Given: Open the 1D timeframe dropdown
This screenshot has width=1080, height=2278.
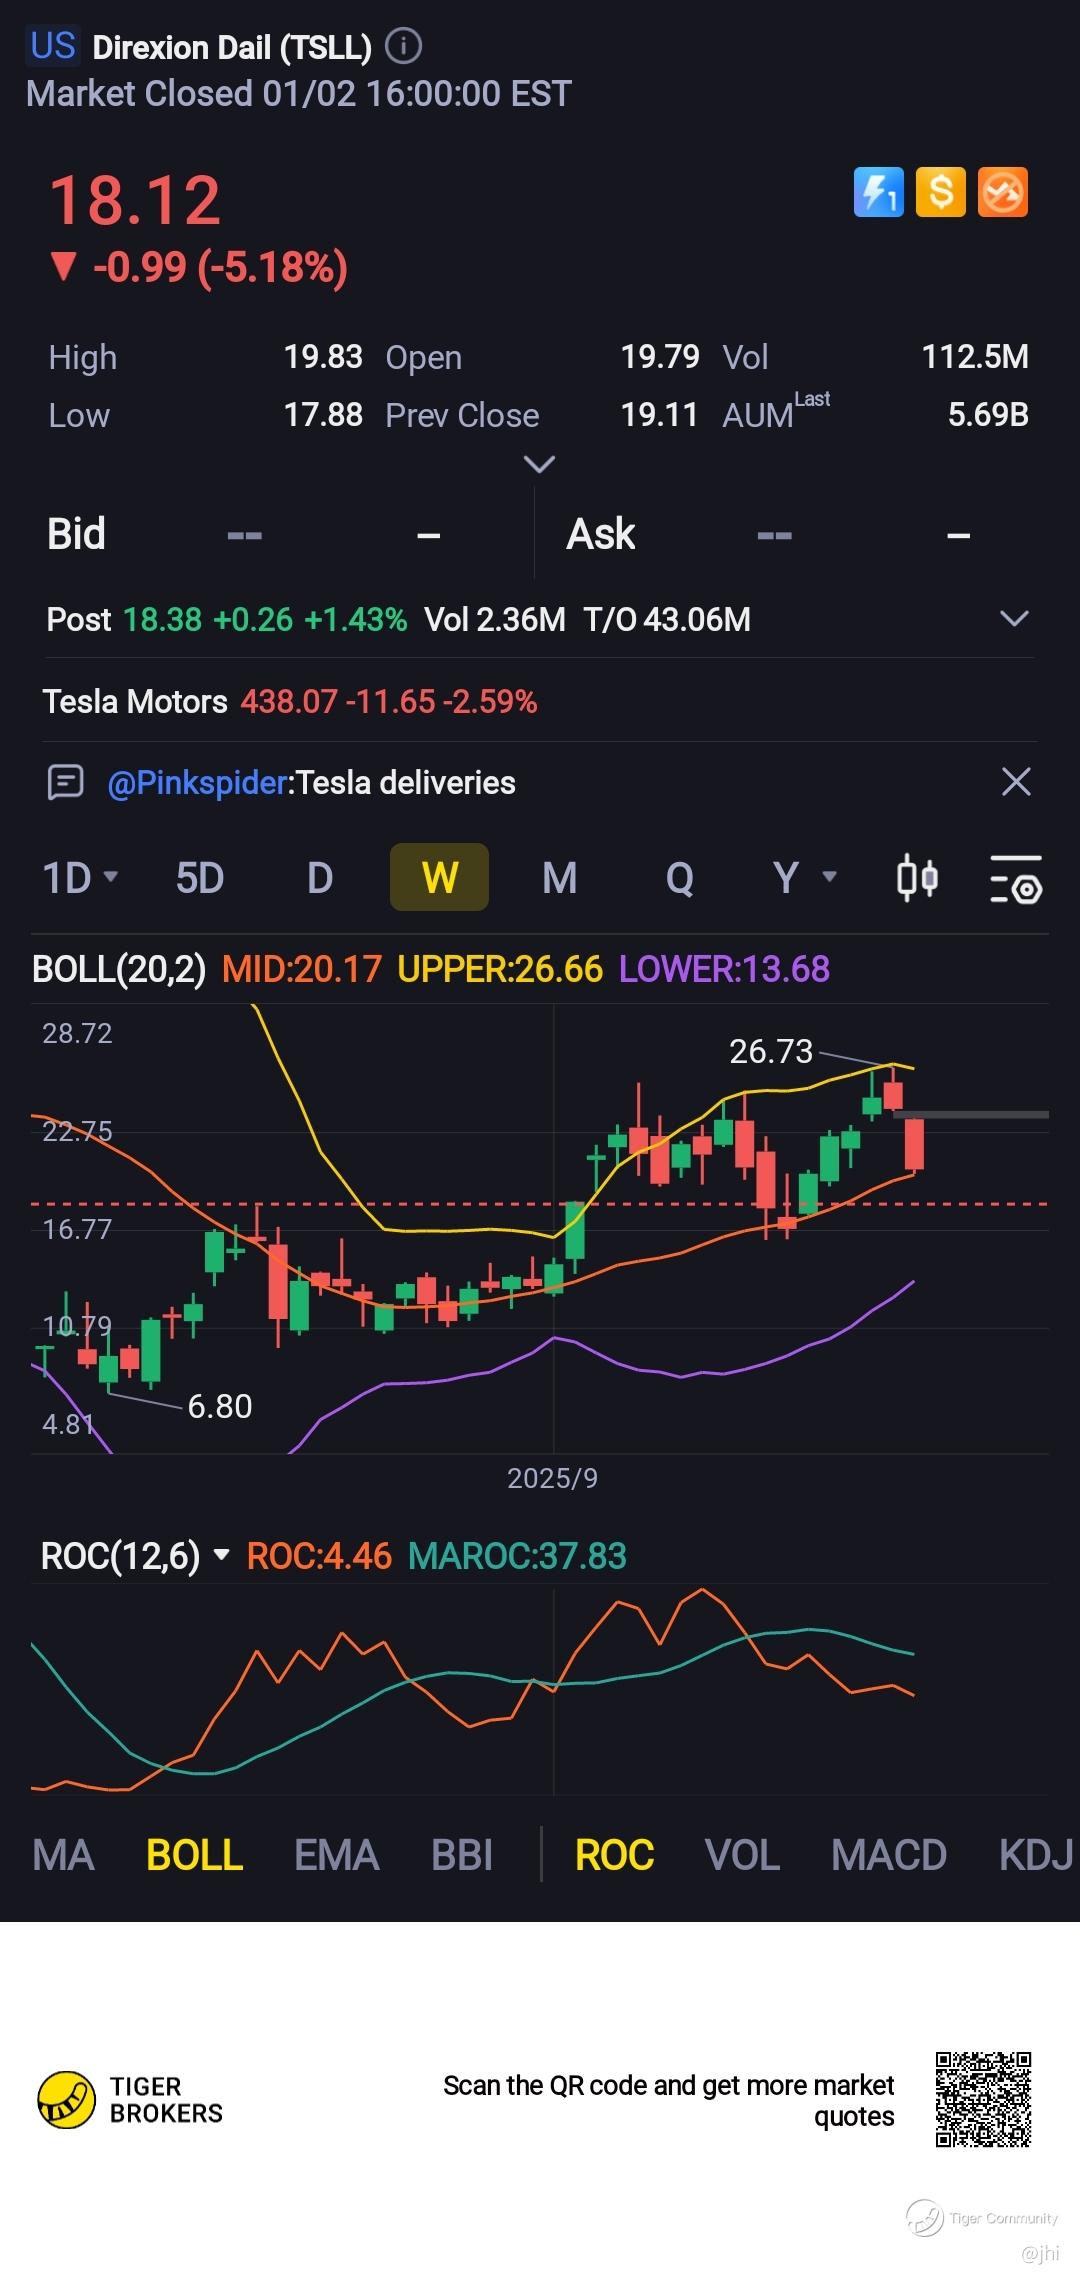Looking at the screenshot, I should [80, 878].
